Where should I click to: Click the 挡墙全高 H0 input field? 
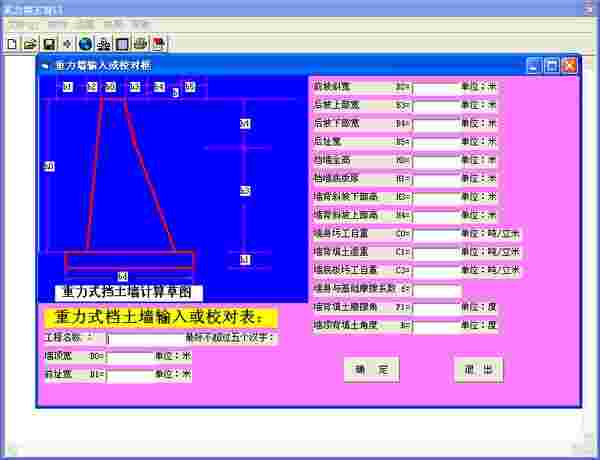[x=435, y=160]
